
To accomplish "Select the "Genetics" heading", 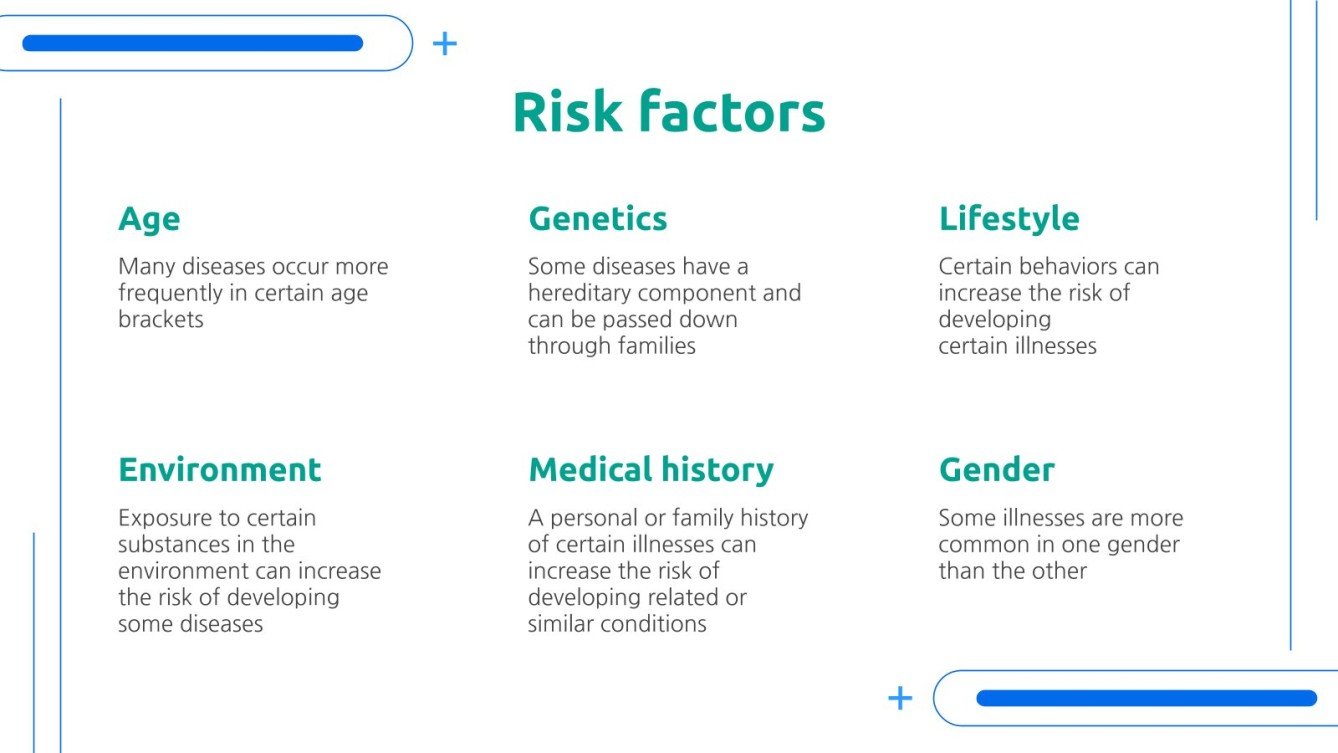I will (x=597, y=219).
